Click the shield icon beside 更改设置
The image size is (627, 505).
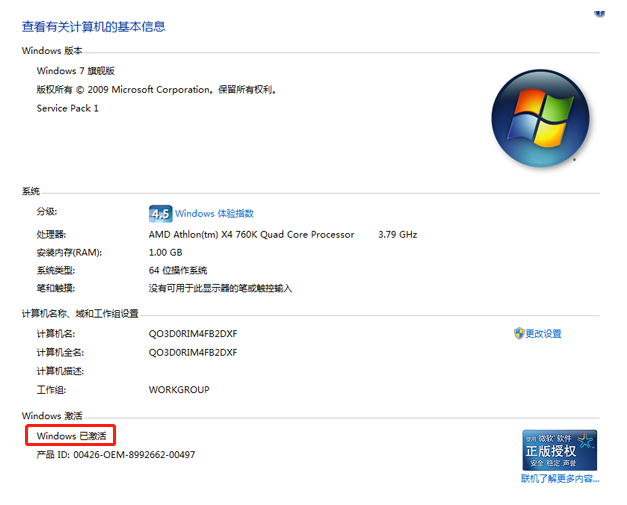click(x=519, y=333)
